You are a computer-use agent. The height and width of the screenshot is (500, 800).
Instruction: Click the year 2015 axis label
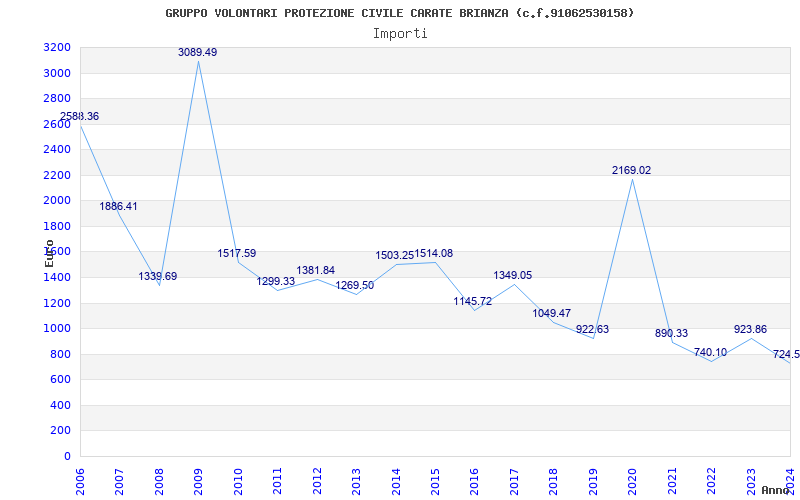[x=435, y=482]
